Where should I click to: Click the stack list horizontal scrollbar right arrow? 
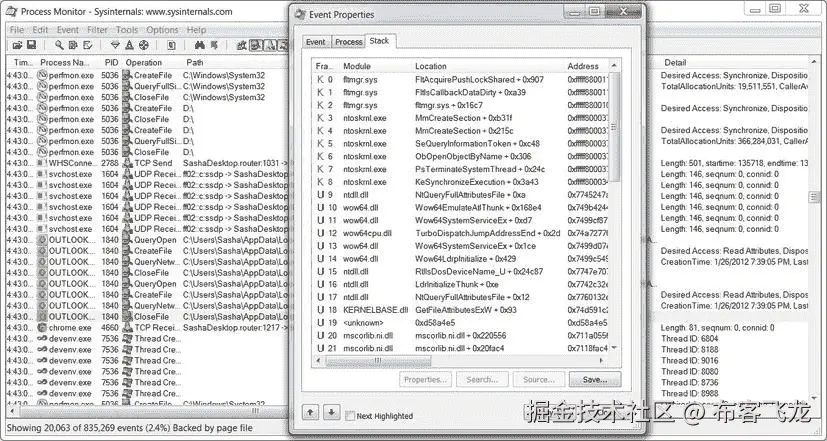[x=602, y=361]
